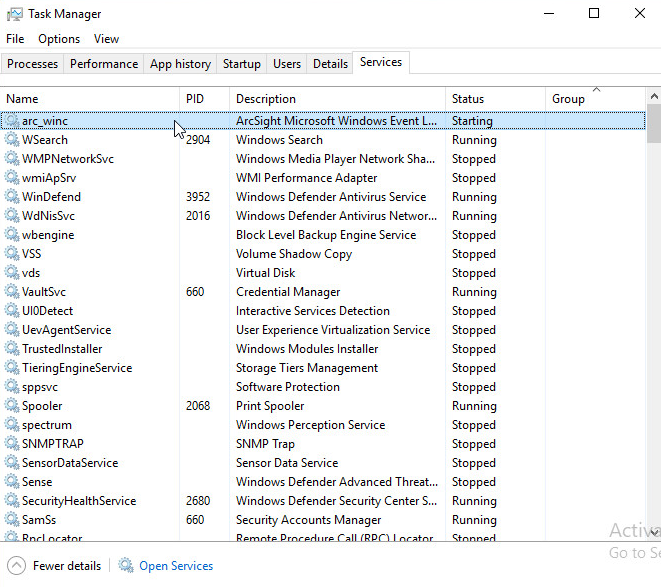The width and height of the screenshot is (661, 587).
Task: Sort services by Status column header
Action: (468, 99)
